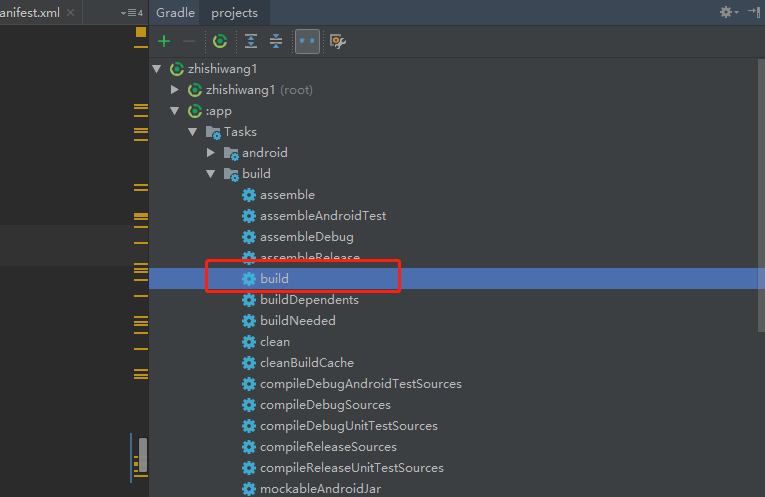The width and height of the screenshot is (765, 497).
Task: Click the Gradle panel vertical scrollbar
Action: pos(761,195)
